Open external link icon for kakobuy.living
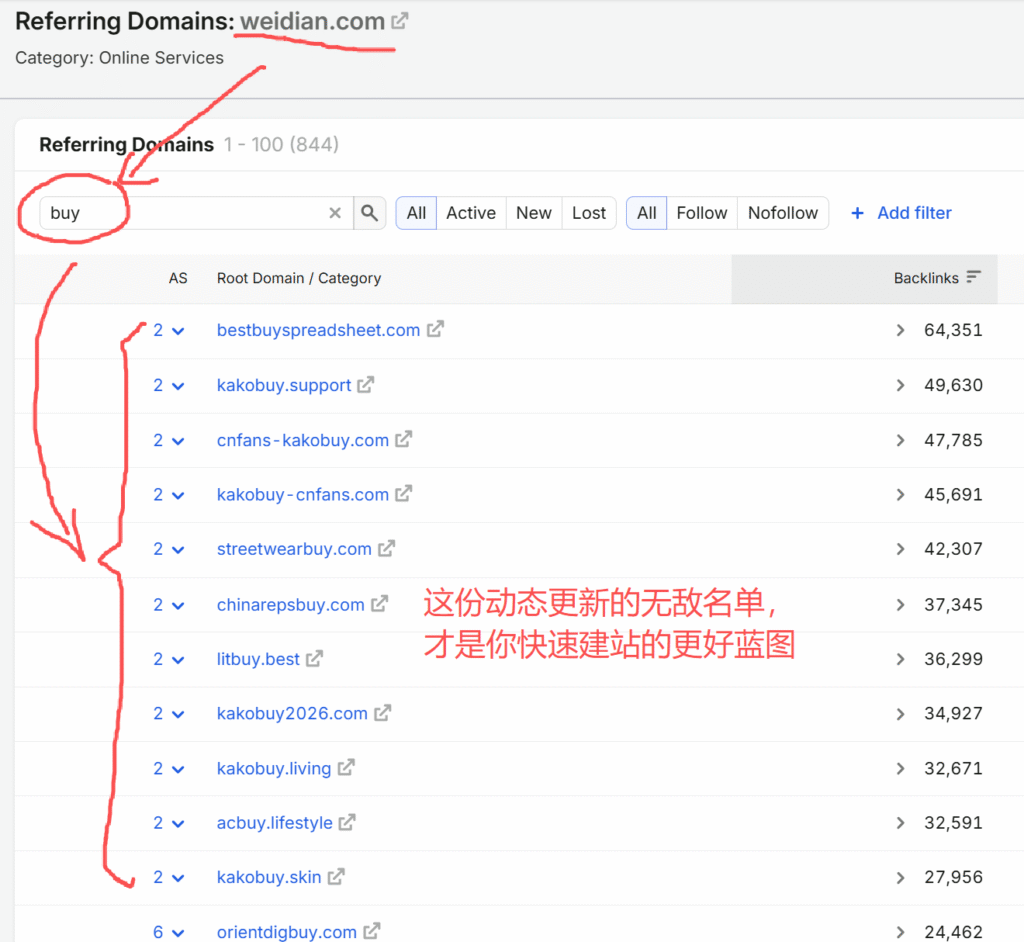 tap(346, 768)
